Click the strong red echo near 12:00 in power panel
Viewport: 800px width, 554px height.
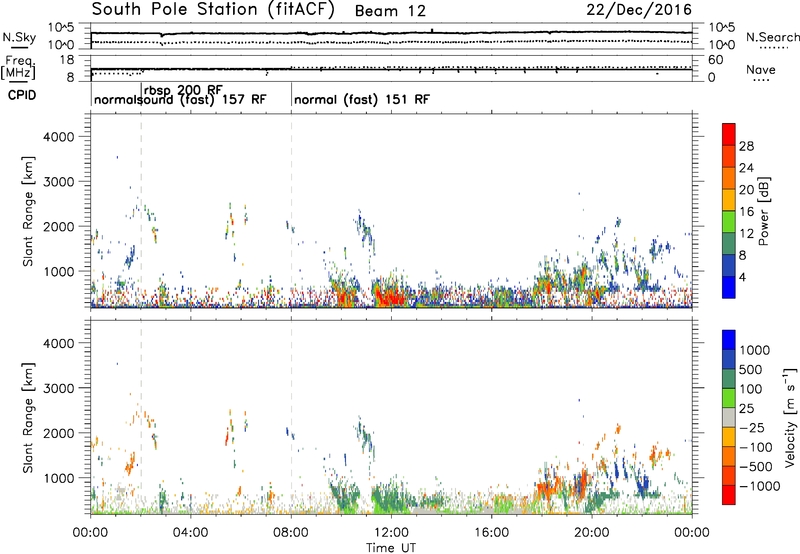pyautogui.click(x=390, y=297)
